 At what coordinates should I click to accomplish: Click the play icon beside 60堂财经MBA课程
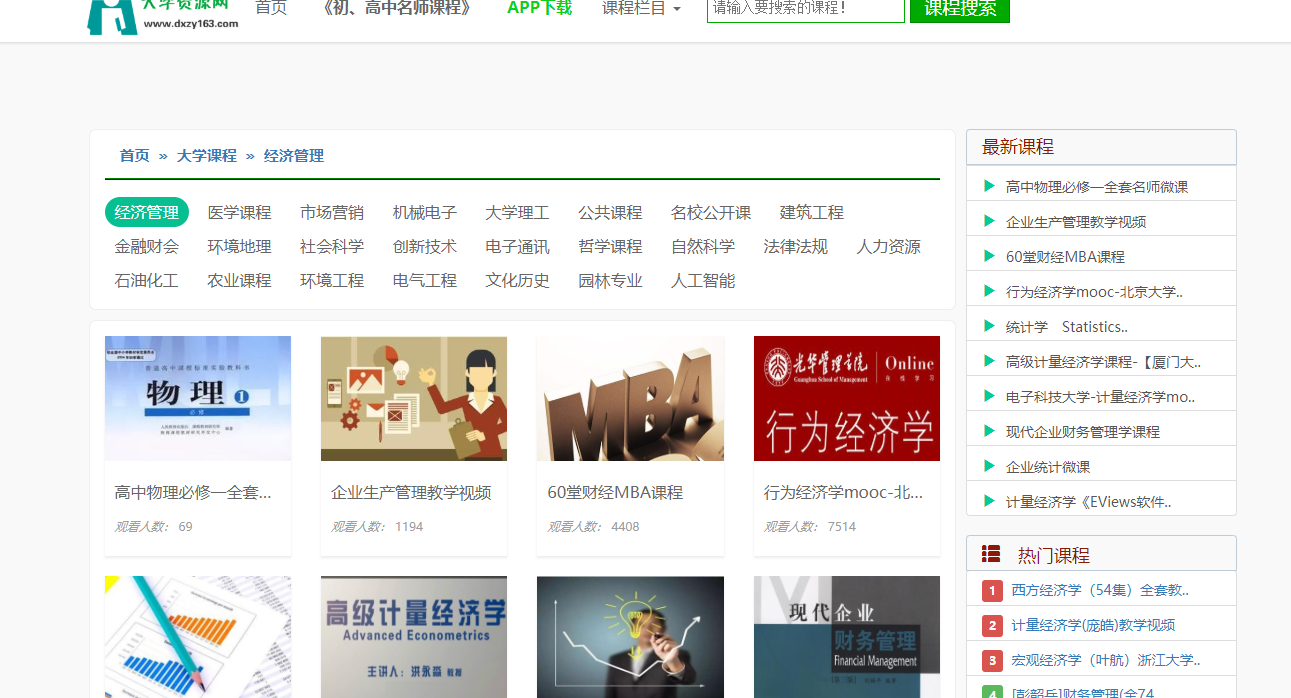click(x=987, y=254)
